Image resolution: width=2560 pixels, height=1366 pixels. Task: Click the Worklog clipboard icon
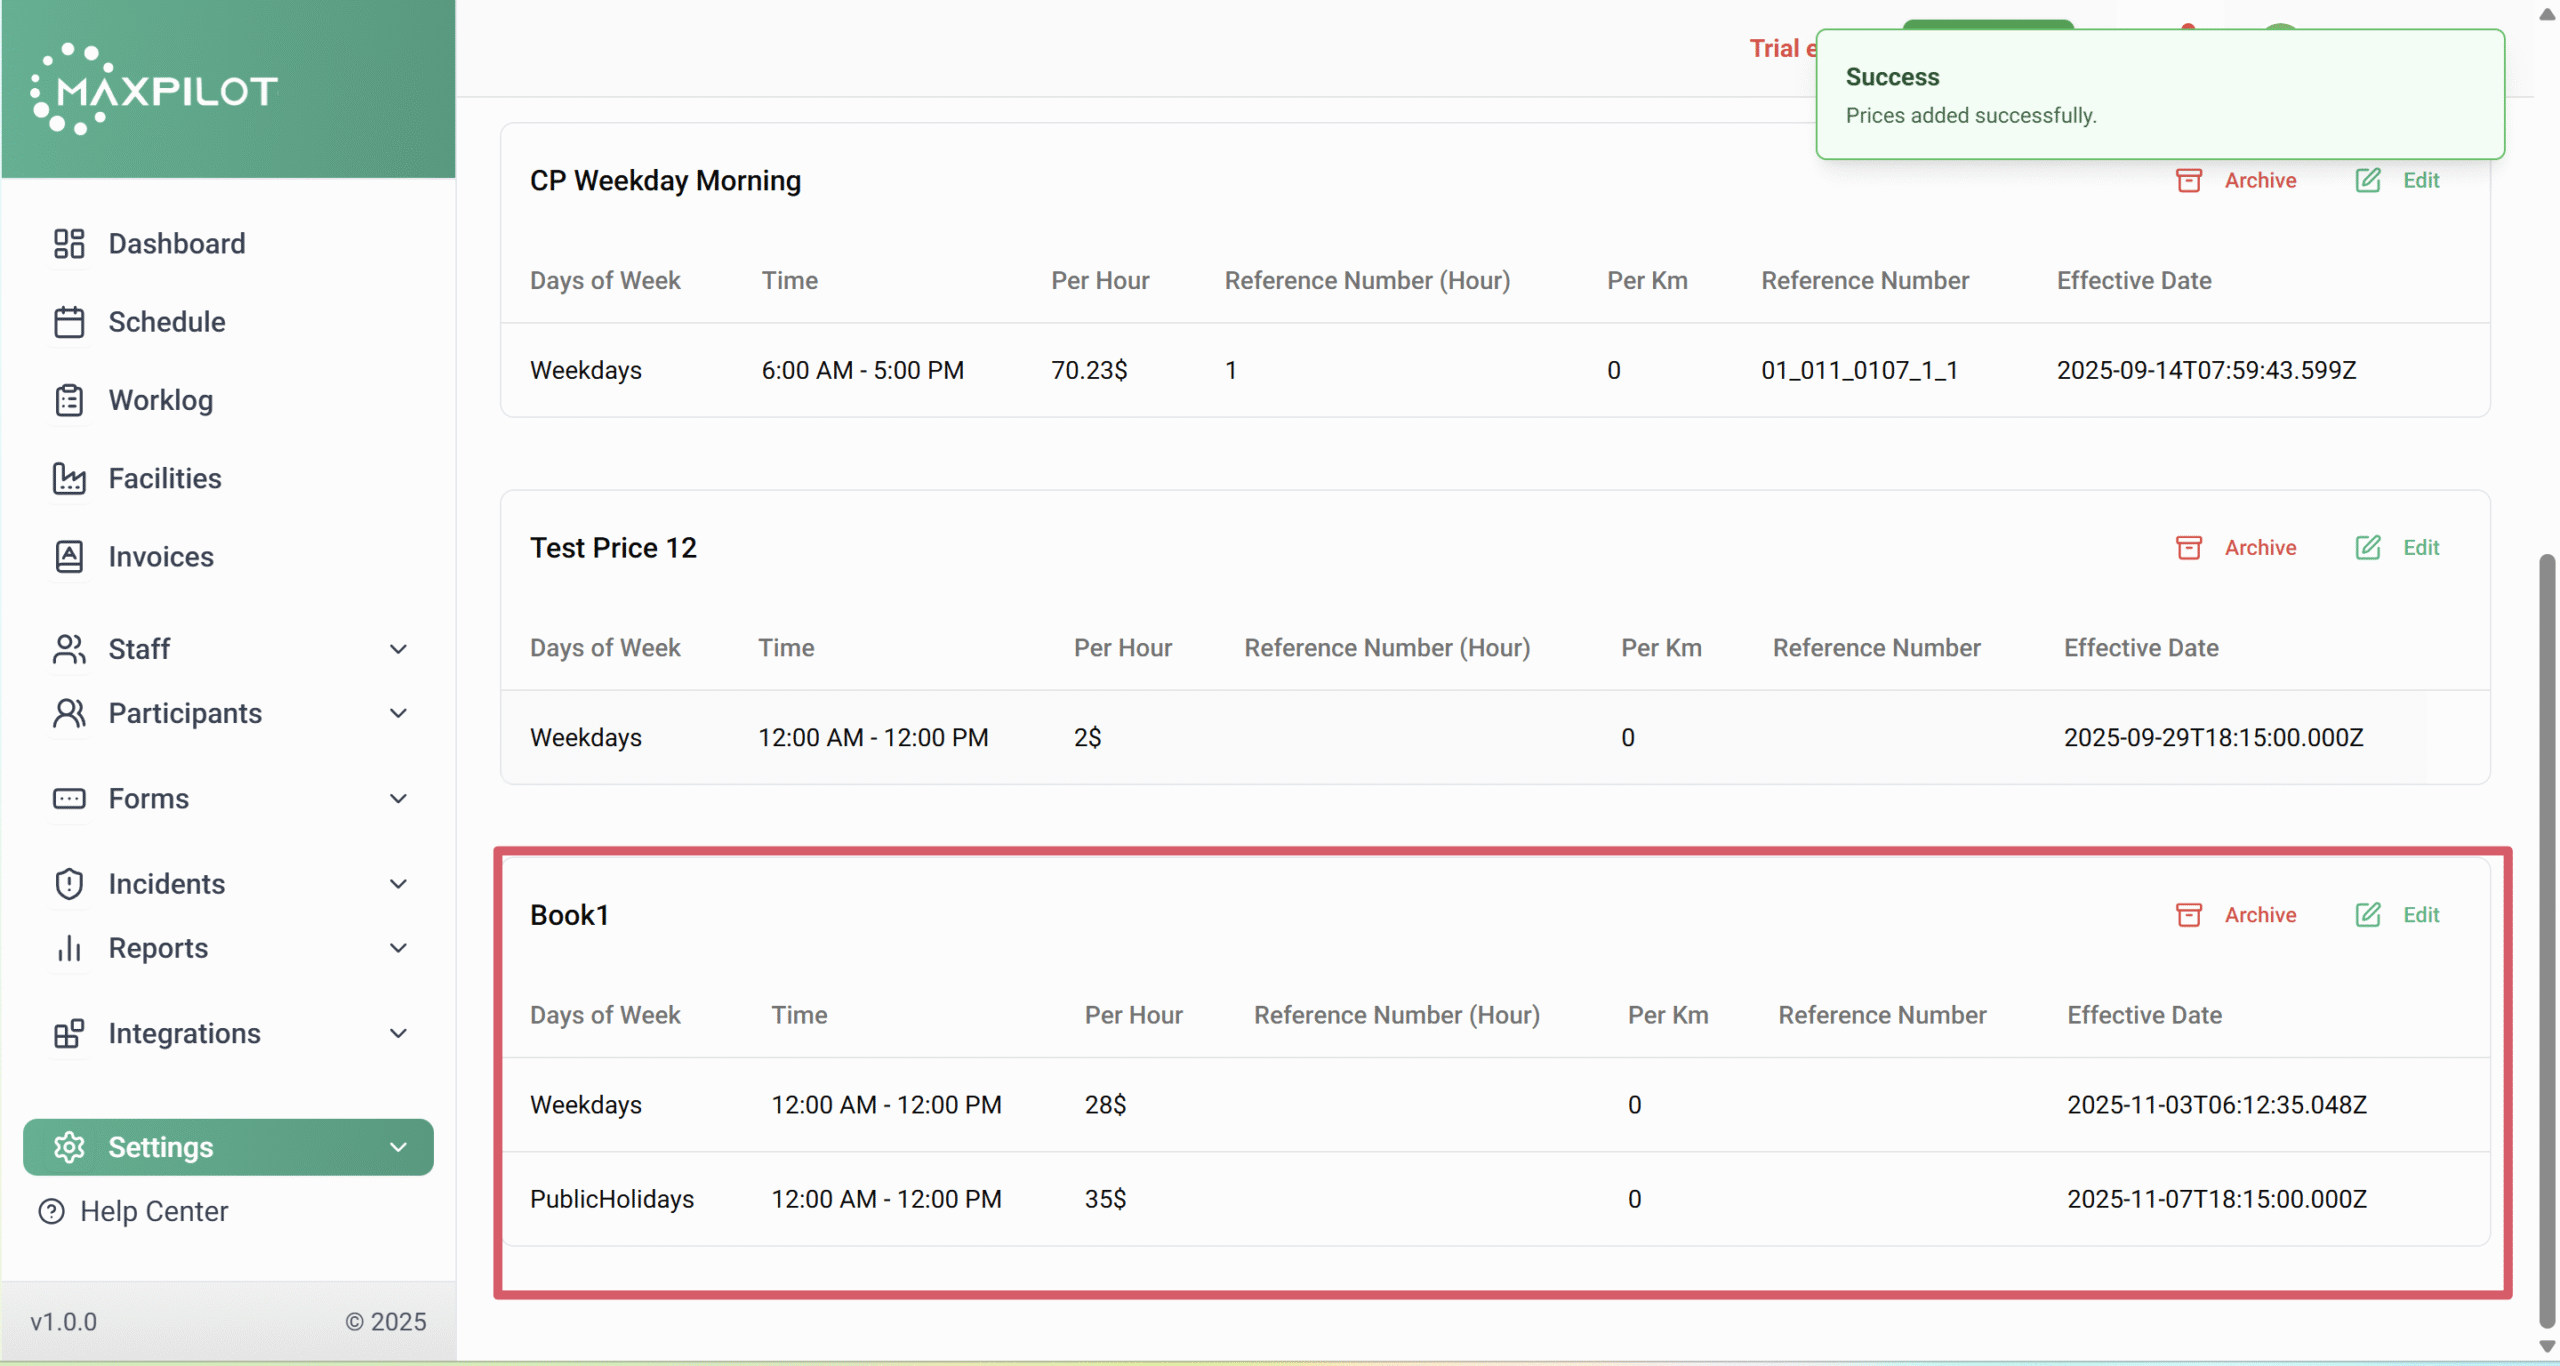pos(69,400)
